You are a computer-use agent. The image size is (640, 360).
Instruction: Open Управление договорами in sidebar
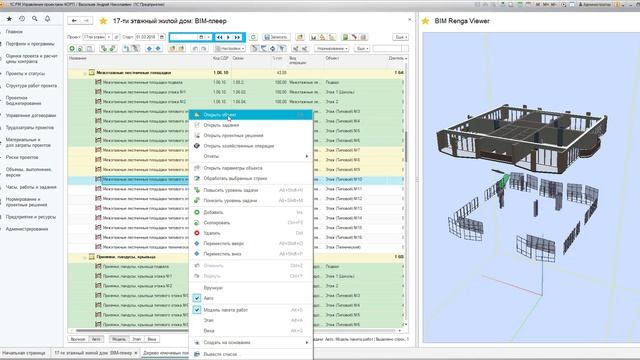[x=31, y=116]
